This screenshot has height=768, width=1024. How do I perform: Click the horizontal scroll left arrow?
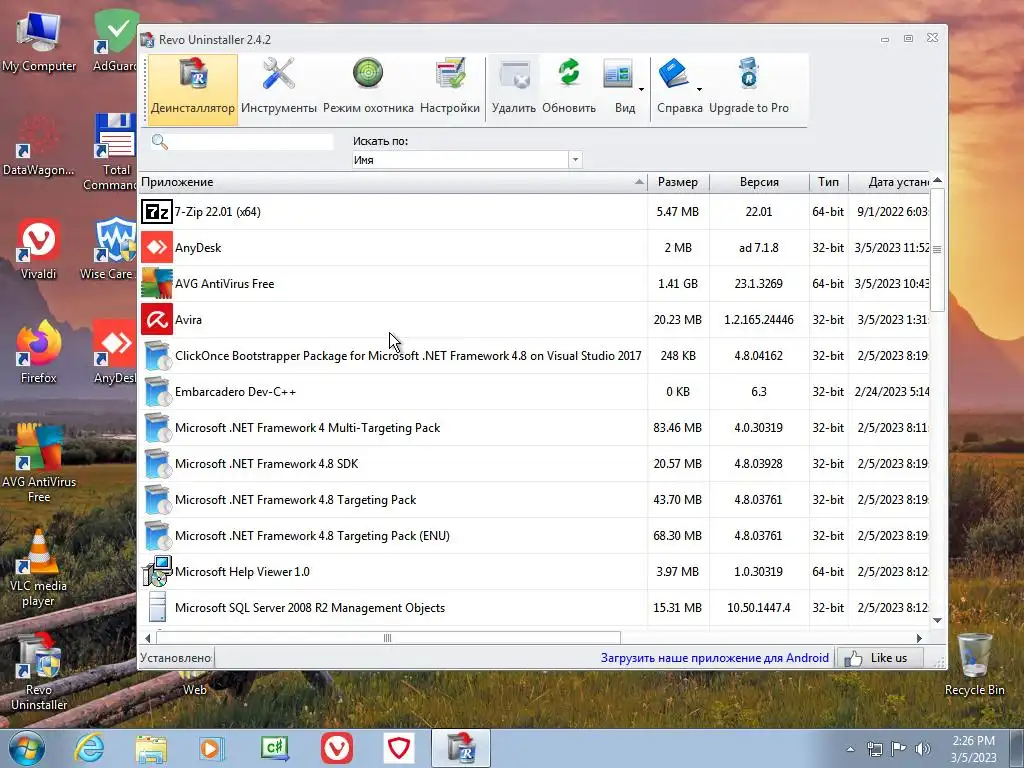coord(148,638)
